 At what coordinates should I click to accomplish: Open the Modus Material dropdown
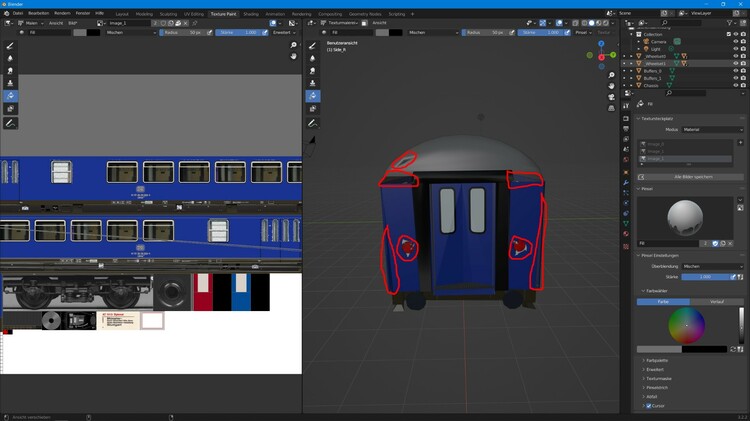[712, 130]
